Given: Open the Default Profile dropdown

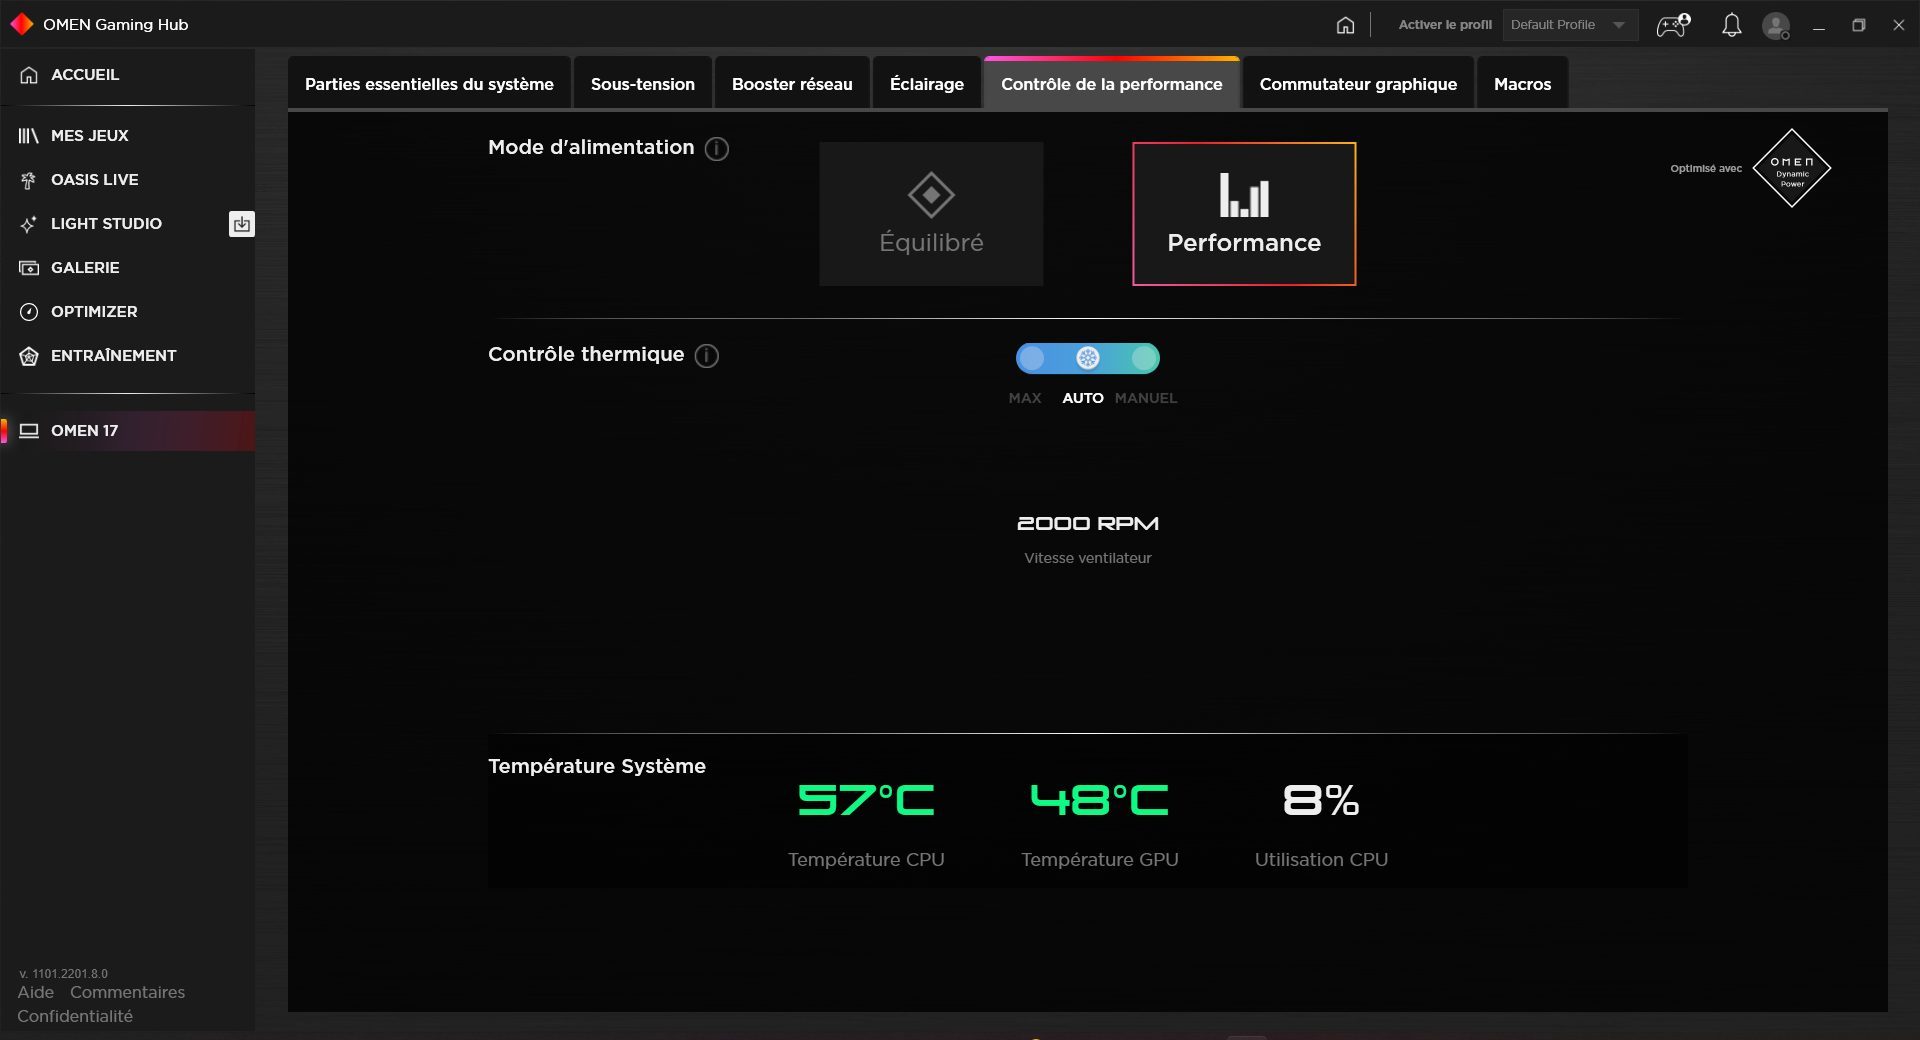Looking at the screenshot, I should (x=1570, y=25).
